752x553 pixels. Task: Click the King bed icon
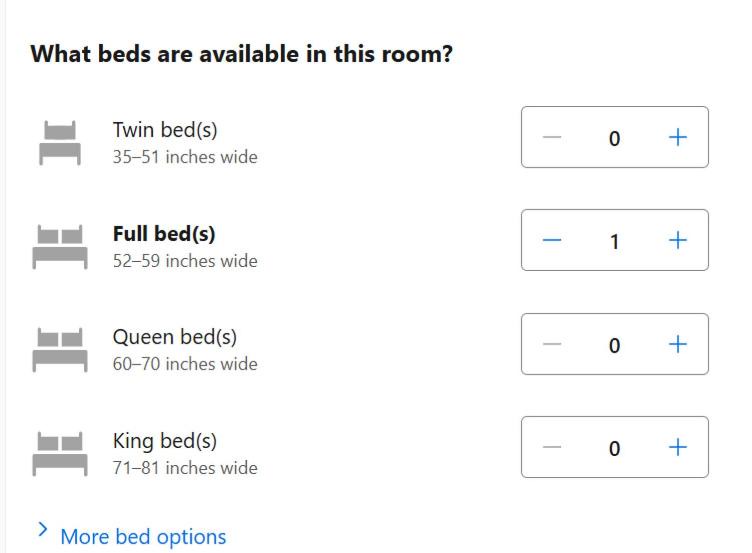[x=60, y=452]
